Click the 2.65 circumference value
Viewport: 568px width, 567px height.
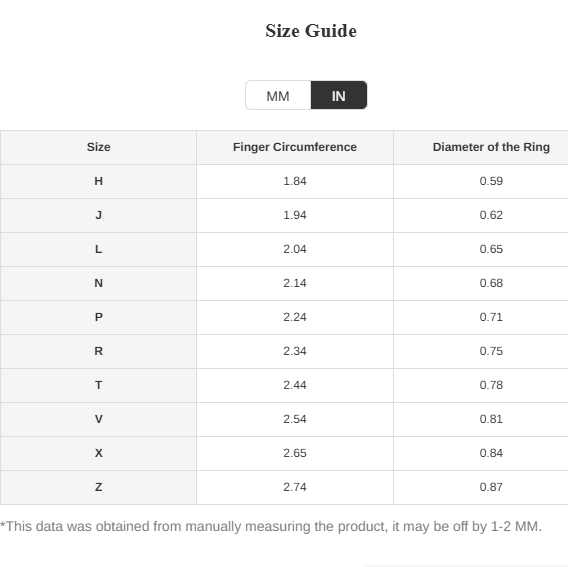pyautogui.click(x=295, y=453)
